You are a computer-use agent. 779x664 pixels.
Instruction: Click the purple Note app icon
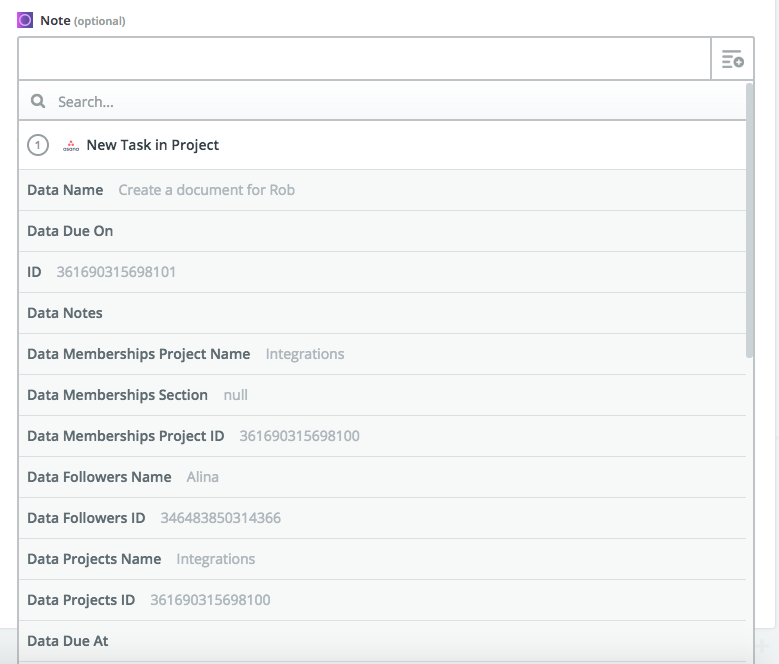[25, 20]
